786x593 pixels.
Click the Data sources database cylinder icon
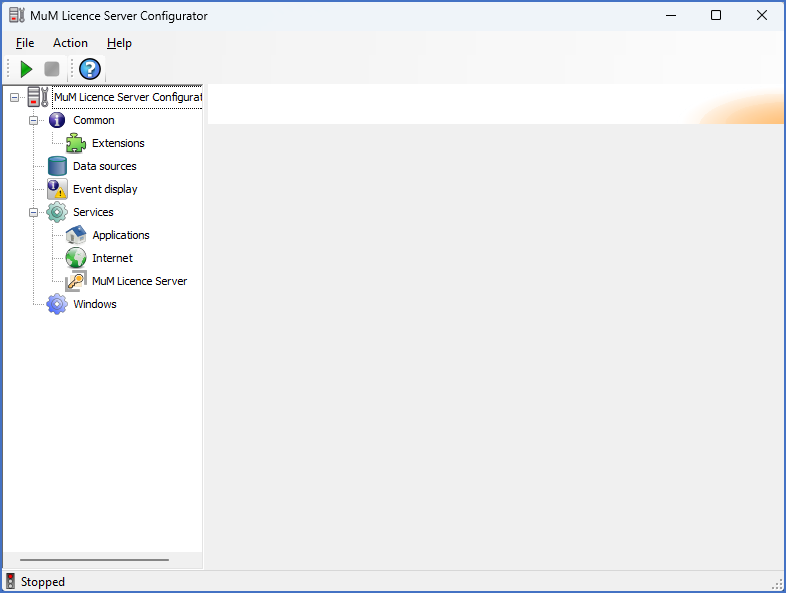click(x=57, y=166)
